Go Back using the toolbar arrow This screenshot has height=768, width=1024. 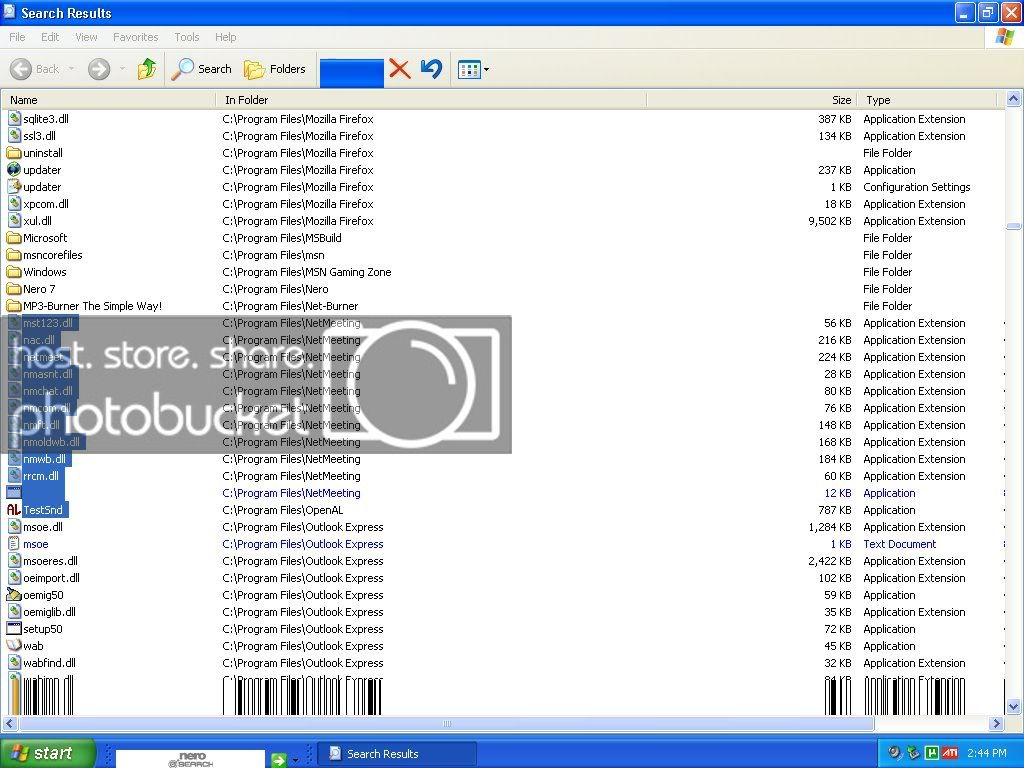pyautogui.click(x=35, y=69)
